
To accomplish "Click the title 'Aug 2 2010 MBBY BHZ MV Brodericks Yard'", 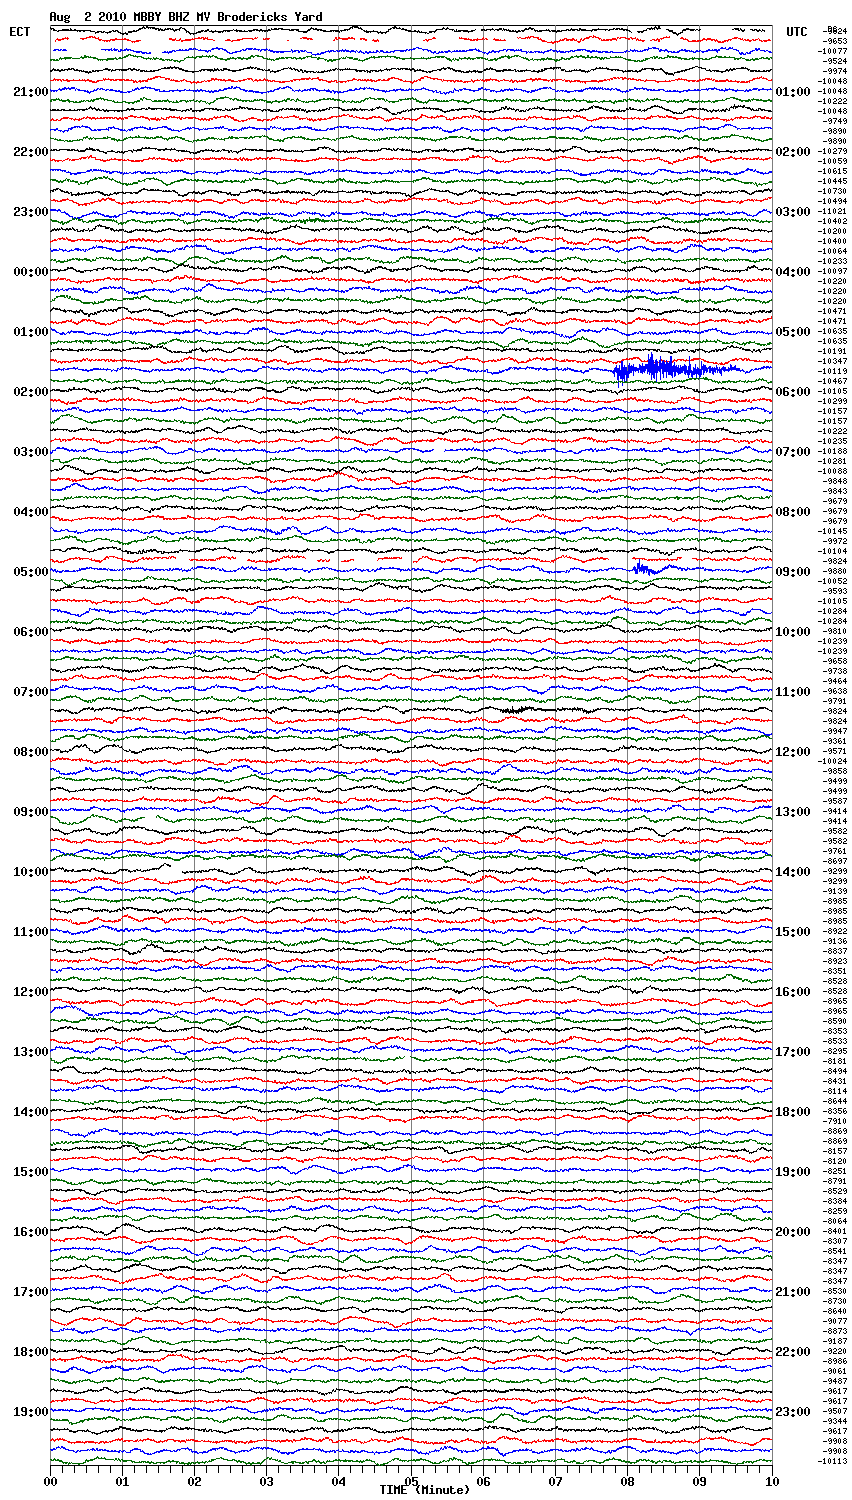I will click(x=186, y=17).
